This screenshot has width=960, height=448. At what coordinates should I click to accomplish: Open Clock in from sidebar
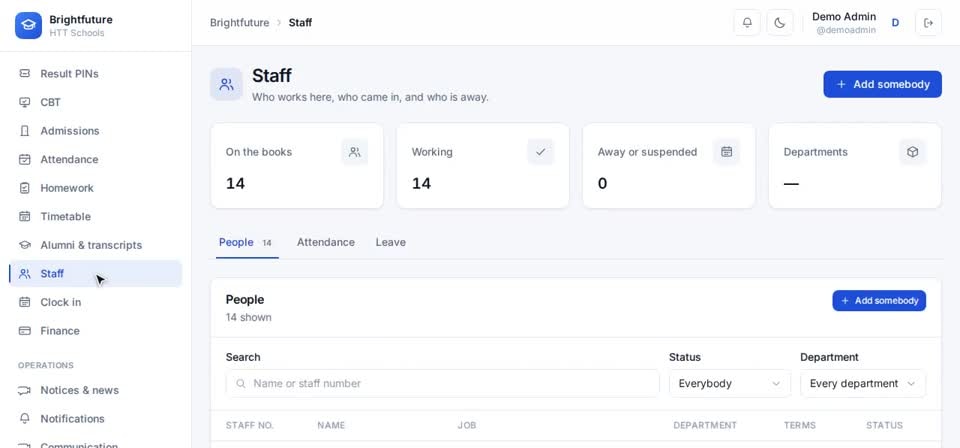(96, 302)
